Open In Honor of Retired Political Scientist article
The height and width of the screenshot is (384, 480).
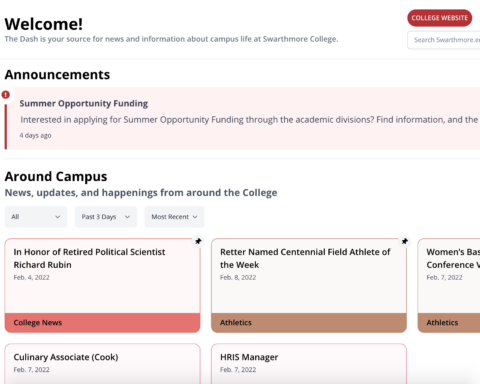pyautogui.click(x=89, y=258)
